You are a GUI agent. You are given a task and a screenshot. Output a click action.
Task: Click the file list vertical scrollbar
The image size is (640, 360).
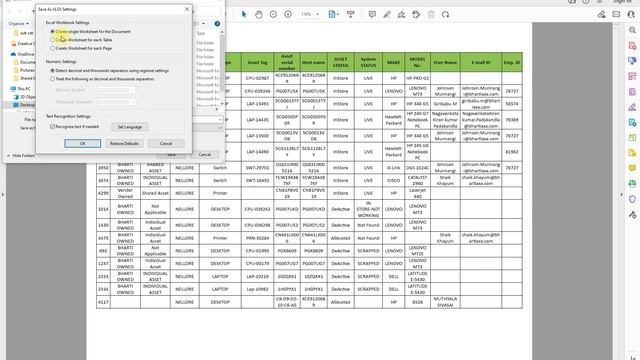coord(222,68)
